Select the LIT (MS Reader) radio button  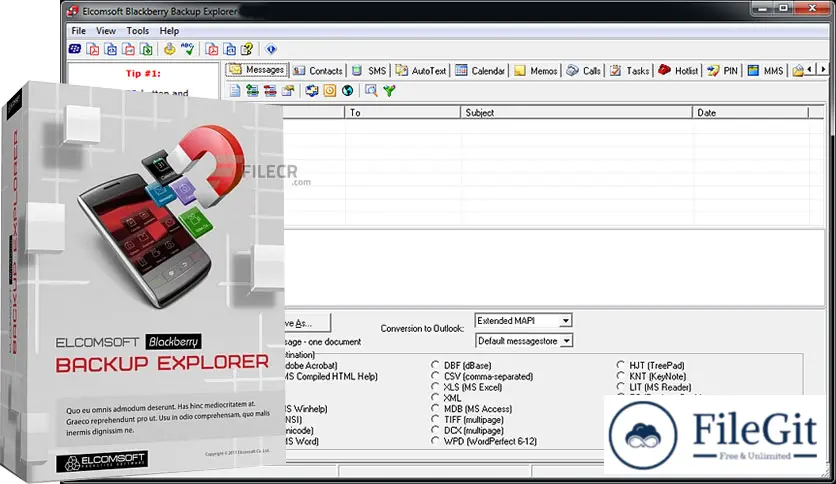pos(620,387)
